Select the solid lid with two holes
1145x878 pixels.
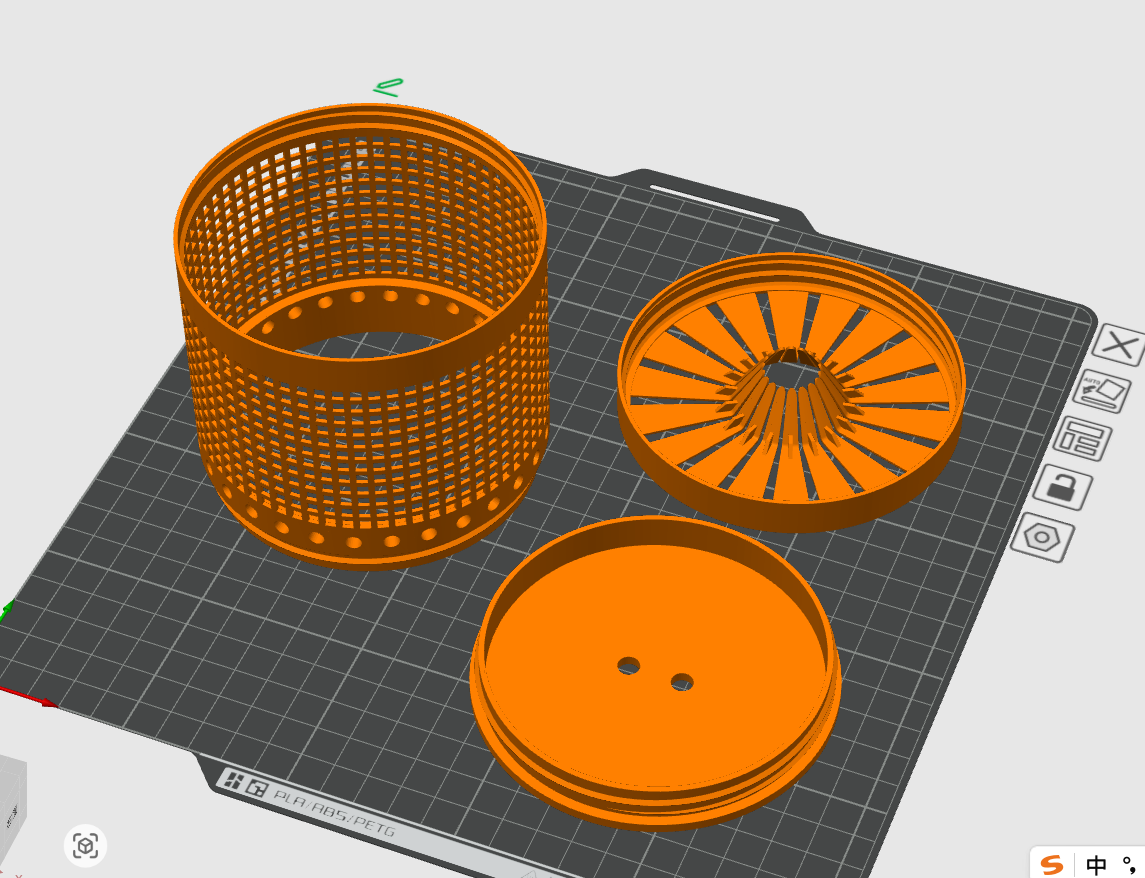(x=655, y=673)
